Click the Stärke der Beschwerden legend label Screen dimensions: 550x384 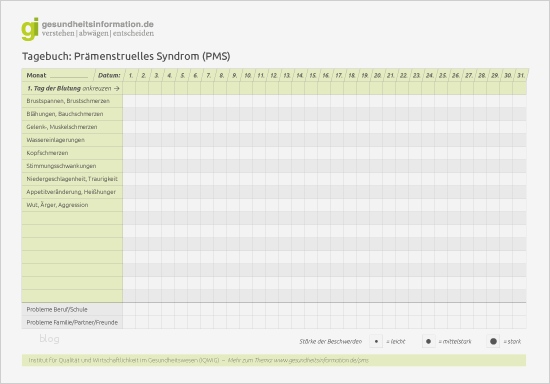(330, 341)
